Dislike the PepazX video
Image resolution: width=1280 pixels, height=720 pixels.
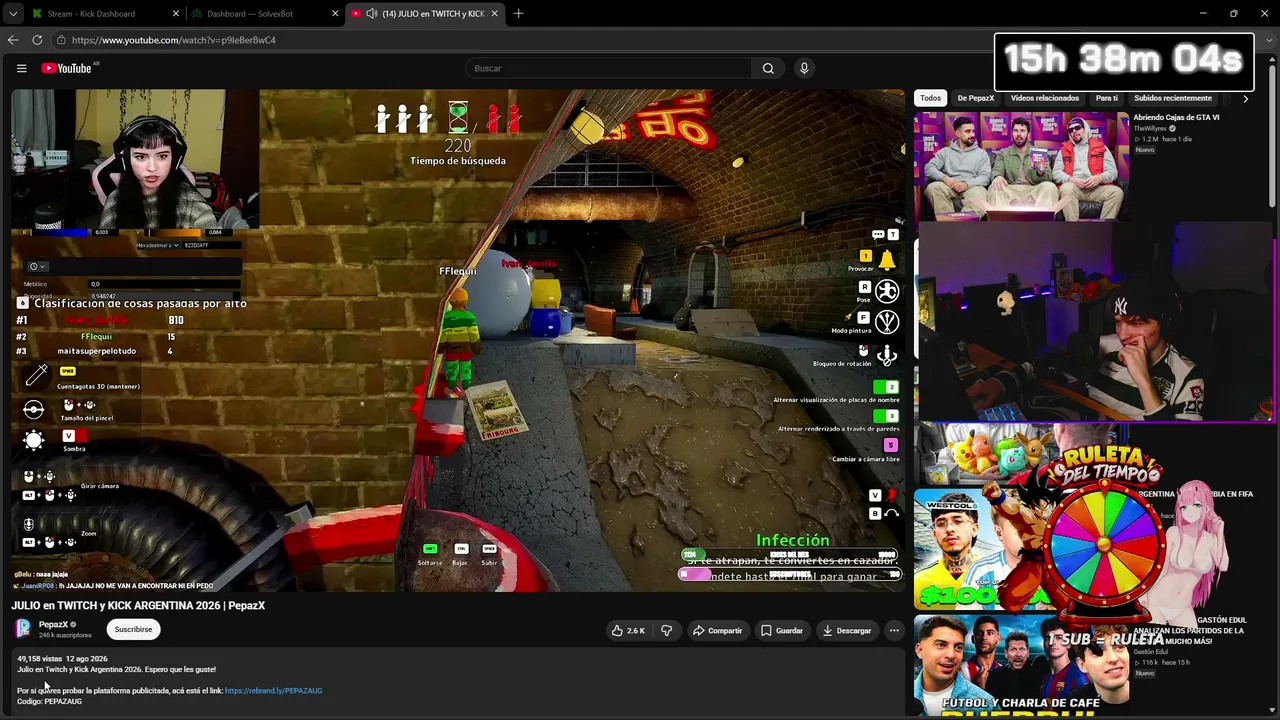[x=667, y=631]
